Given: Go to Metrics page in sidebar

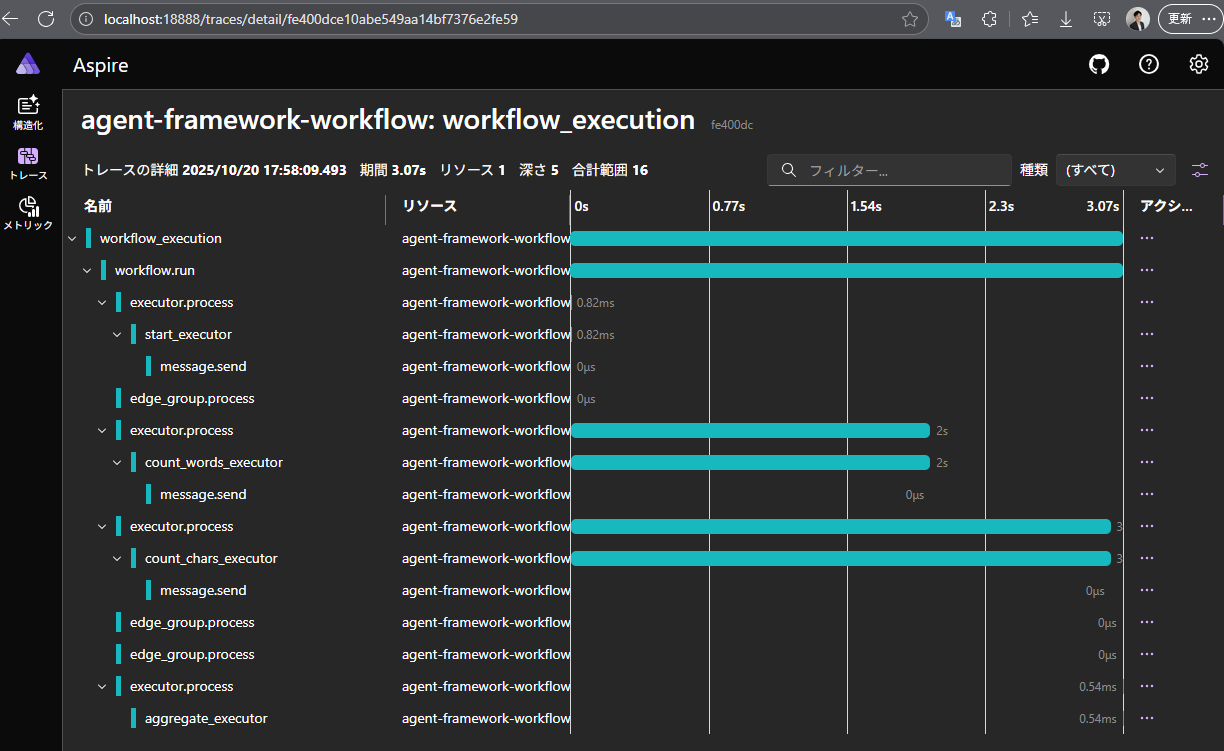Looking at the screenshot, I should pos(28,213).
